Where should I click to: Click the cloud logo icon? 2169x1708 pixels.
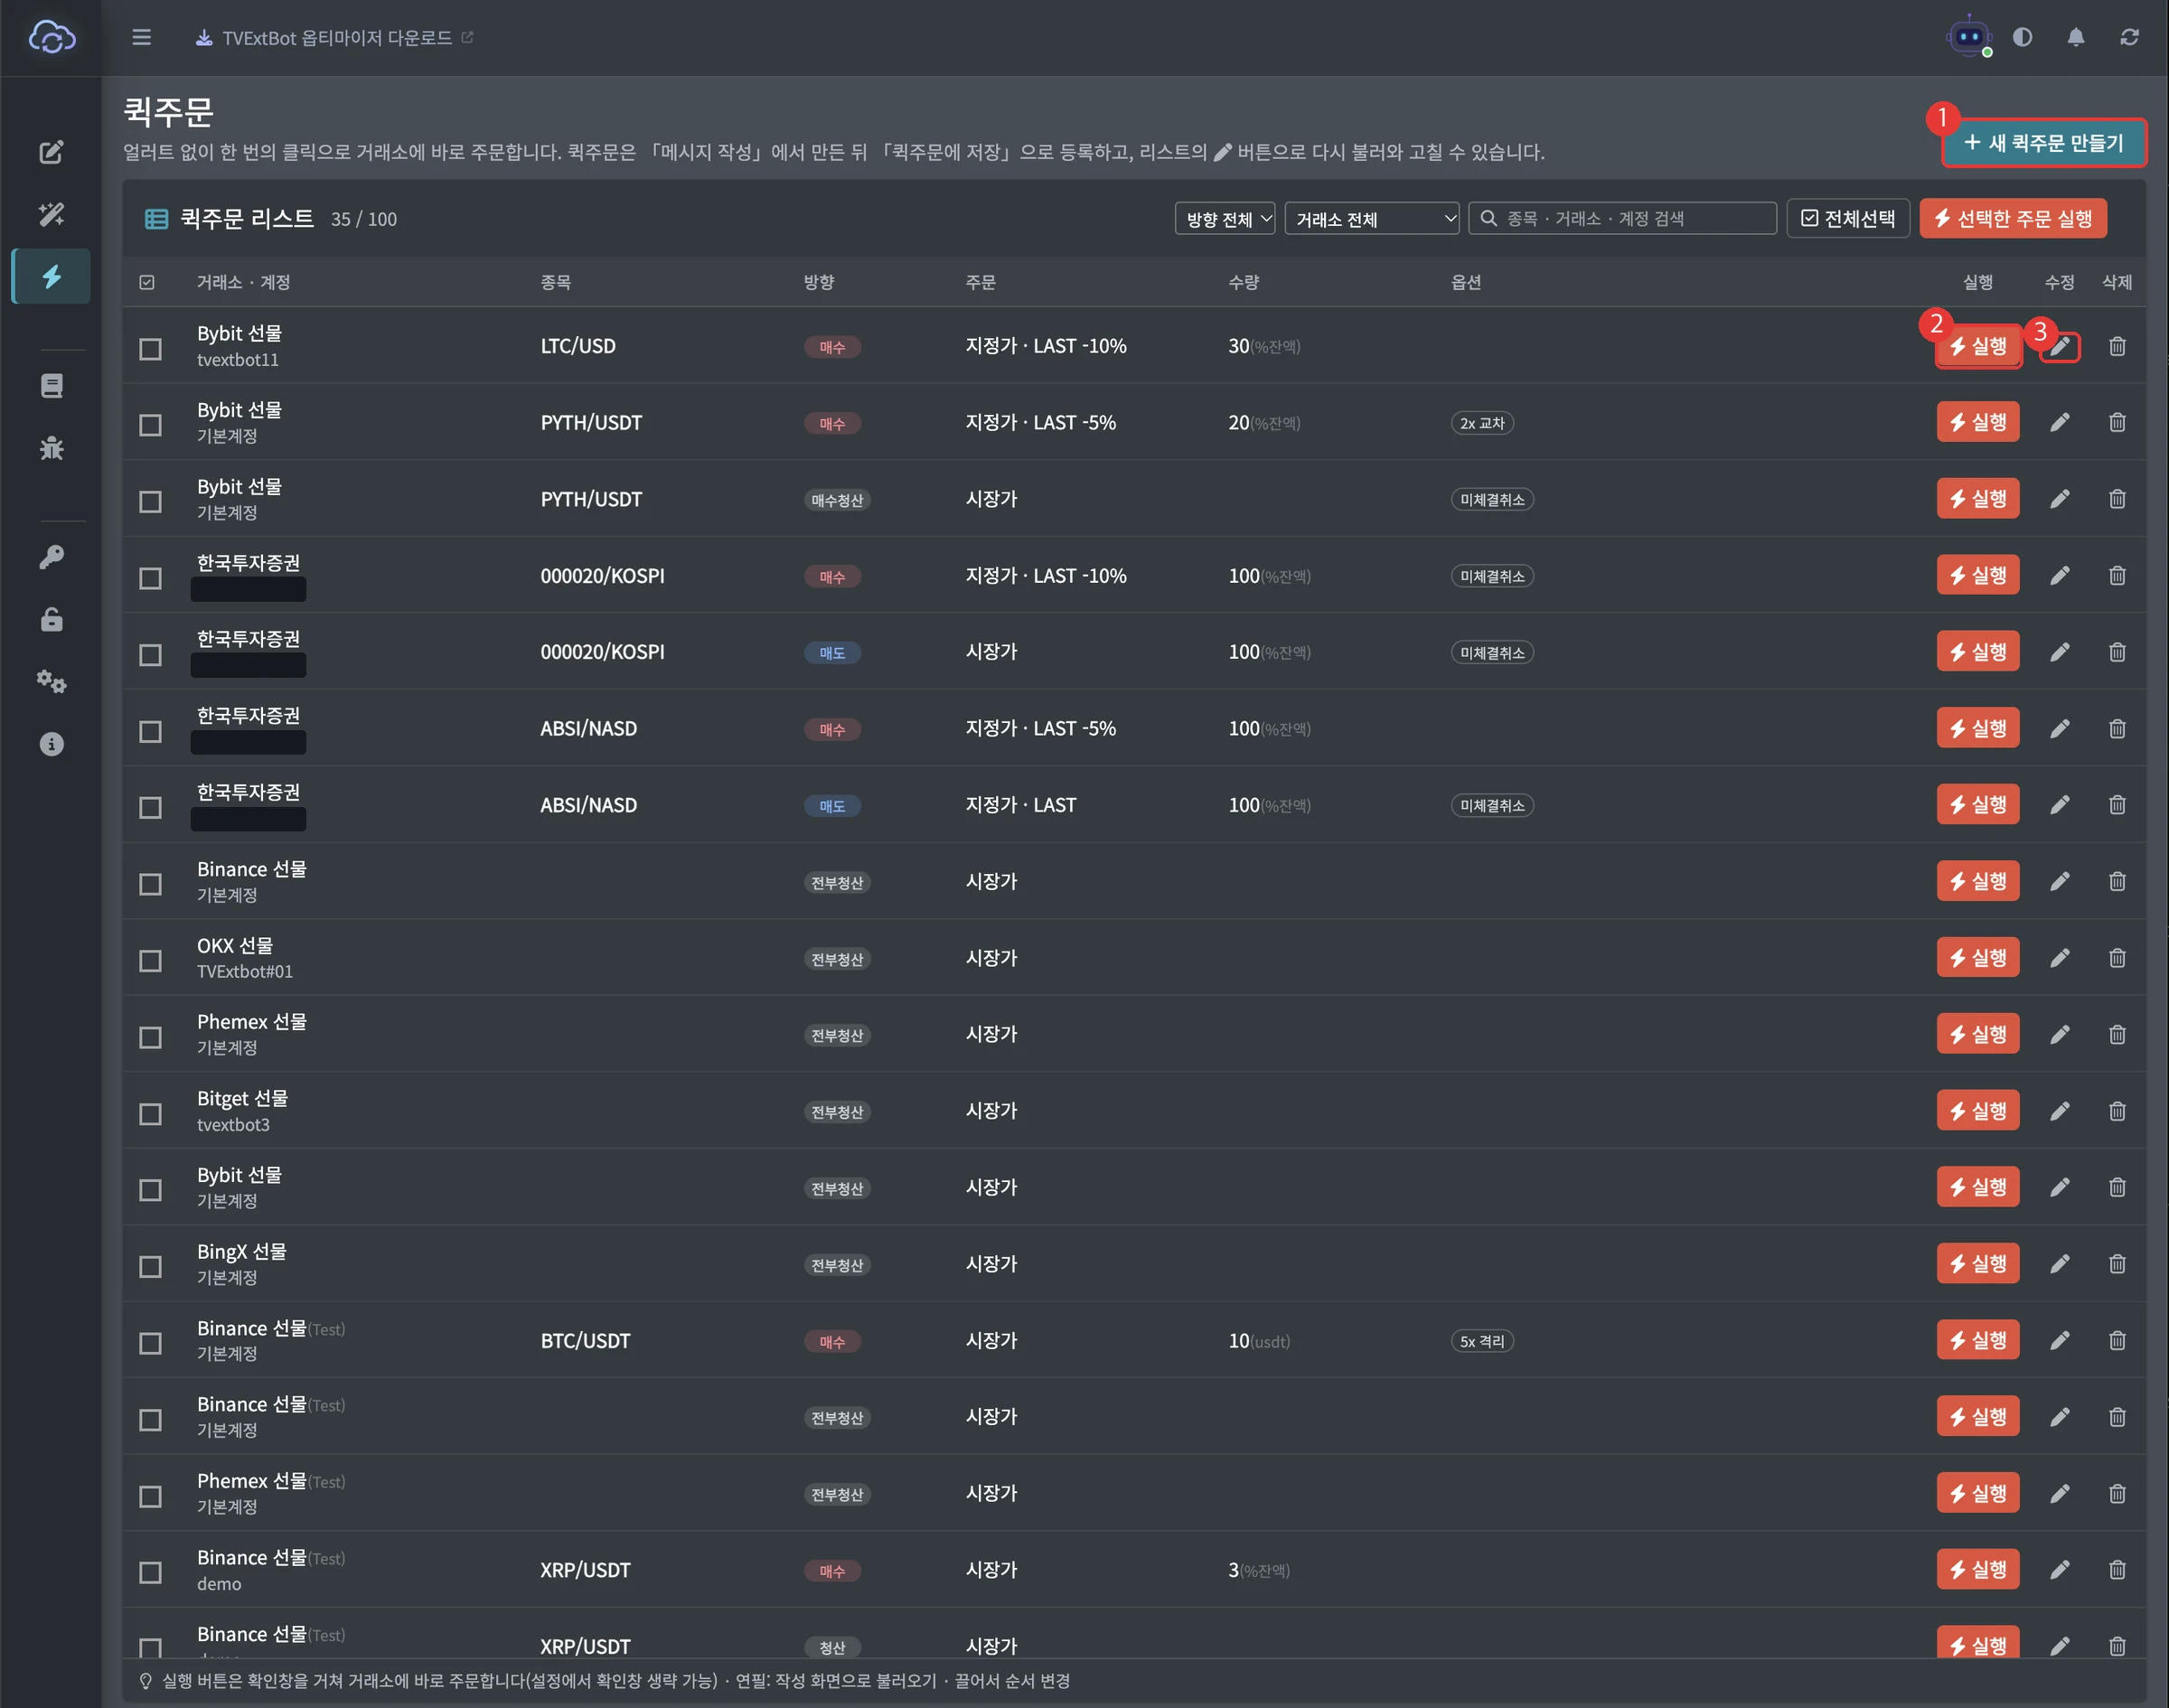[x=51, y=37]
